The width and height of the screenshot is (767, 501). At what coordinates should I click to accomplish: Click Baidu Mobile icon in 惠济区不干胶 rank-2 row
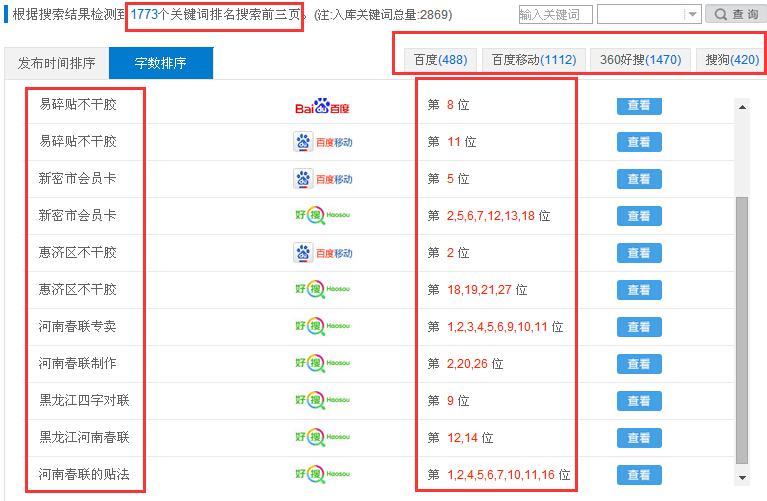[323, 253]
